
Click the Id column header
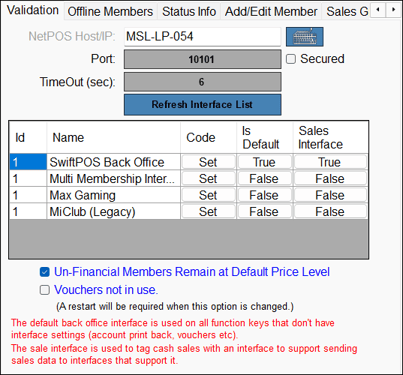coord(28,138)
